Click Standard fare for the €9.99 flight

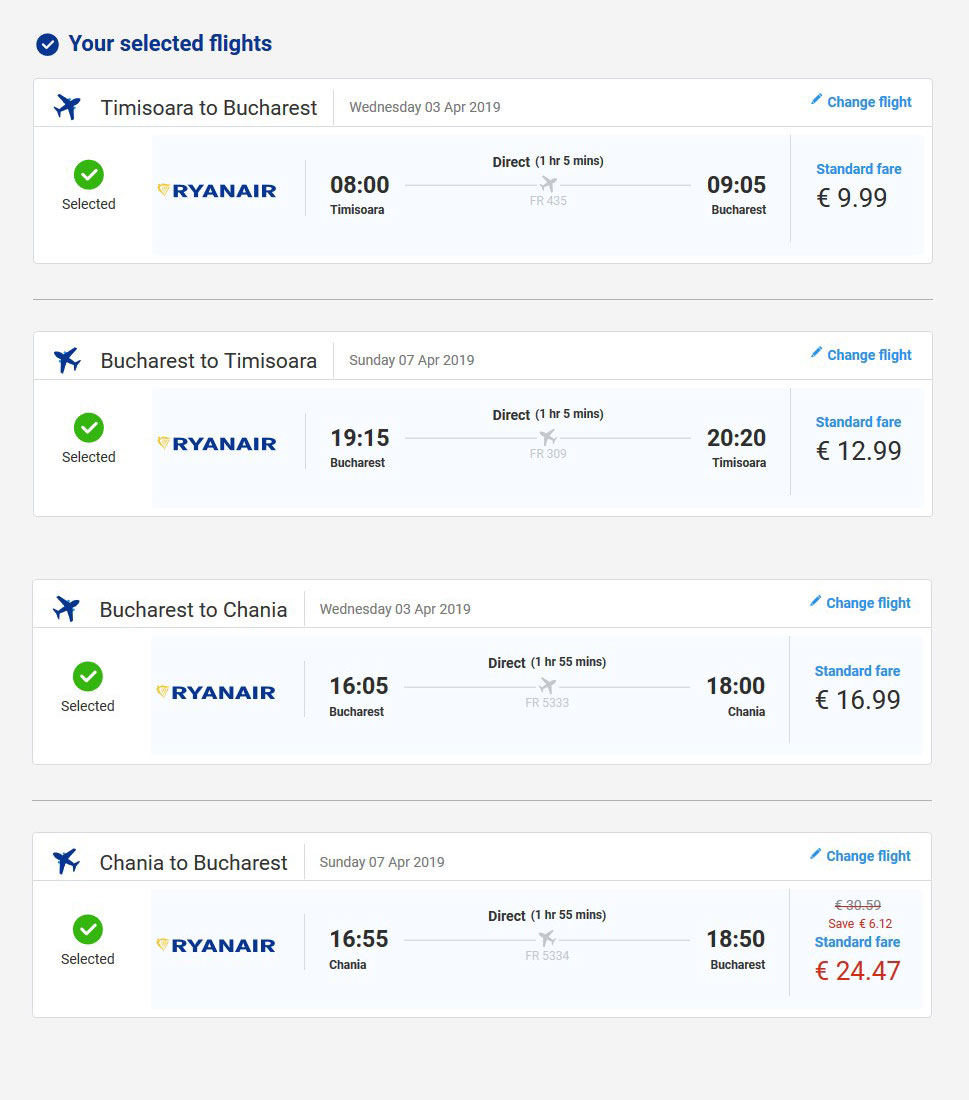(x=858, y=169)
